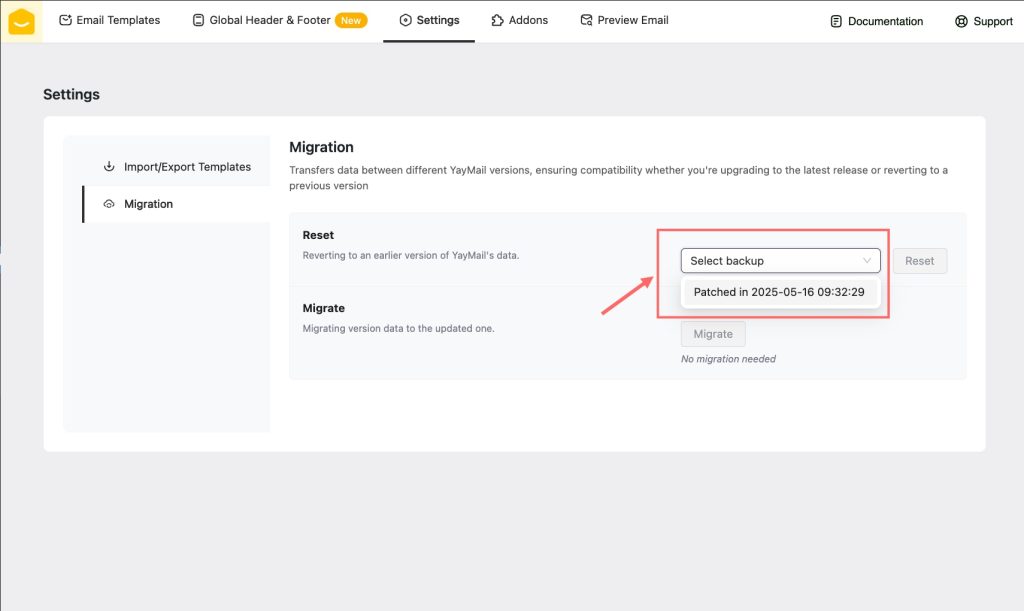Viewport: 1024px width, 611px height.
Task: Open the Addons tab
Action: click(x=520, y=20)
